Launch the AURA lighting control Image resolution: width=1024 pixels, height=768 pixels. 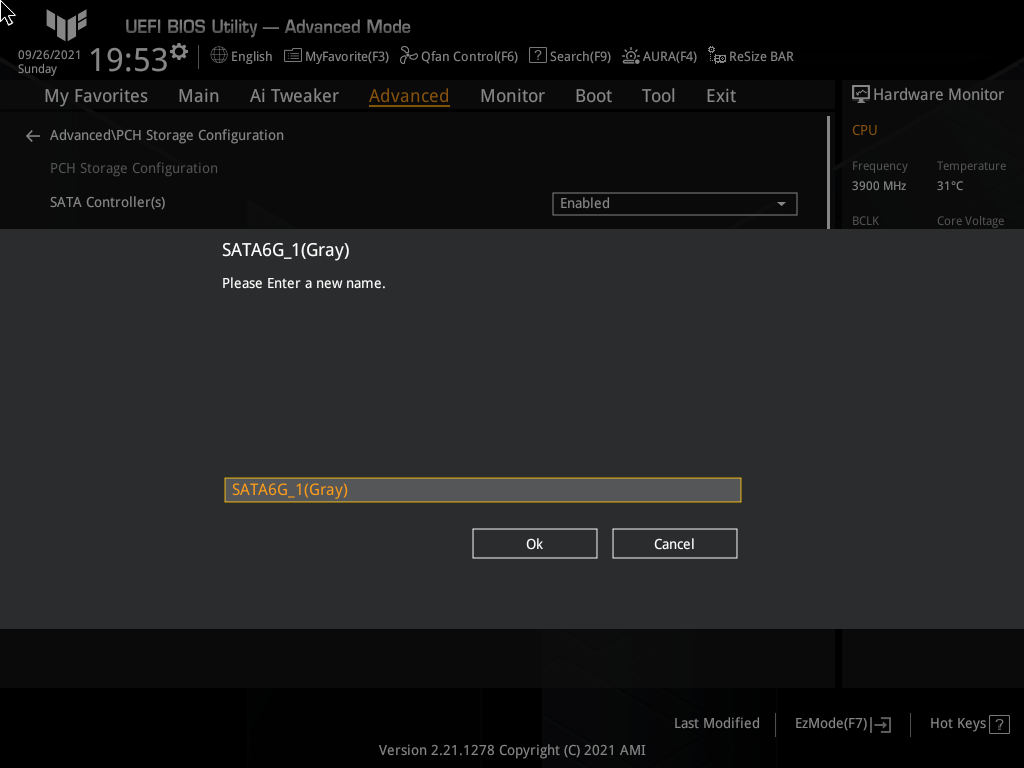659,56
